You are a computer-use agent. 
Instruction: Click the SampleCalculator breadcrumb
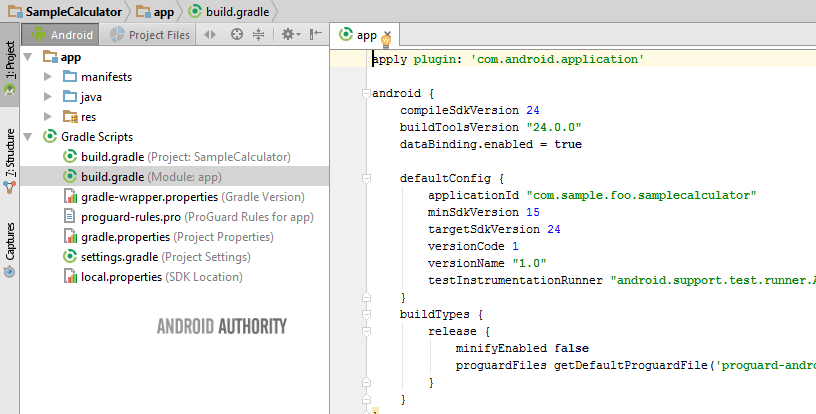(x=65, y=11)
